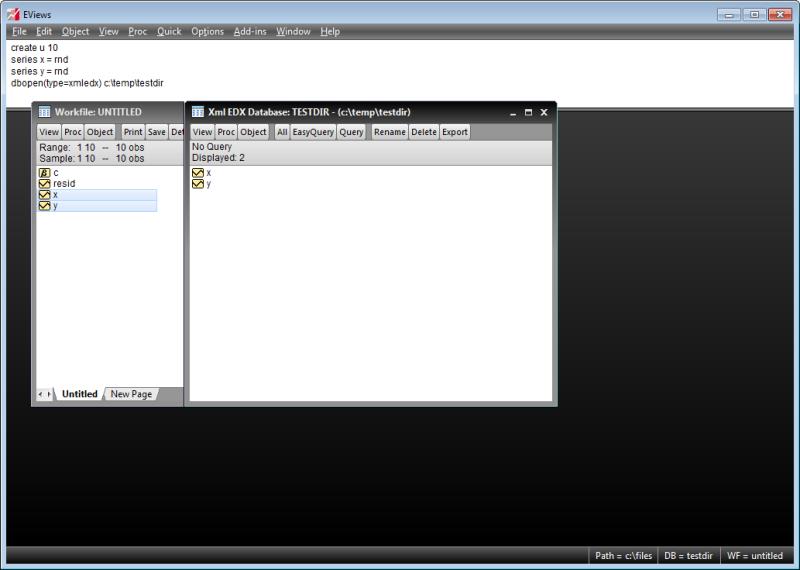This screenshot has height=570, width=800.
Task: Open the Proc dropdown in the workfile toolbar
Action: pyautogui.click(x=73, y=132)
